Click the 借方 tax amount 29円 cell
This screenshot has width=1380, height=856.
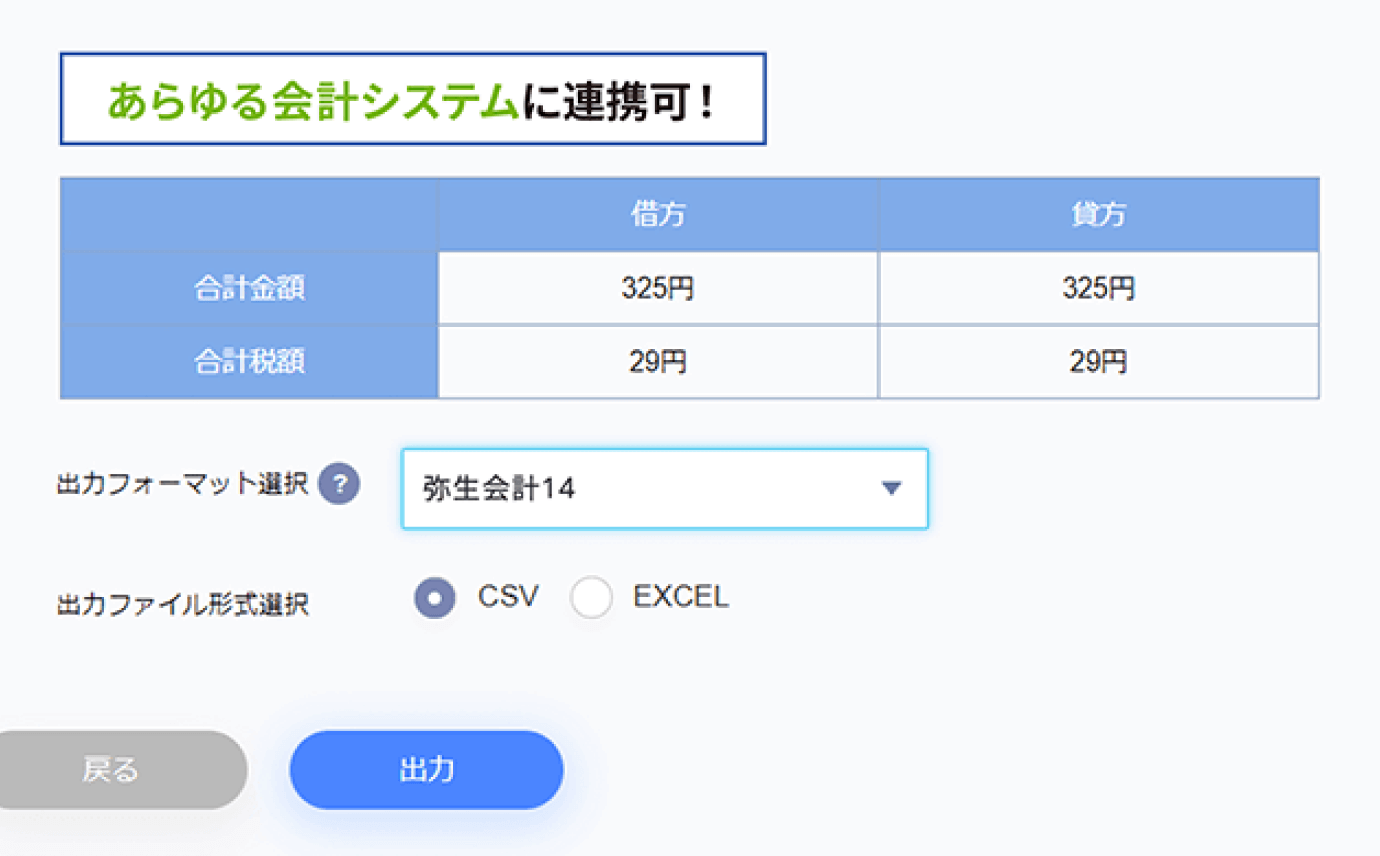click(658, 362)
